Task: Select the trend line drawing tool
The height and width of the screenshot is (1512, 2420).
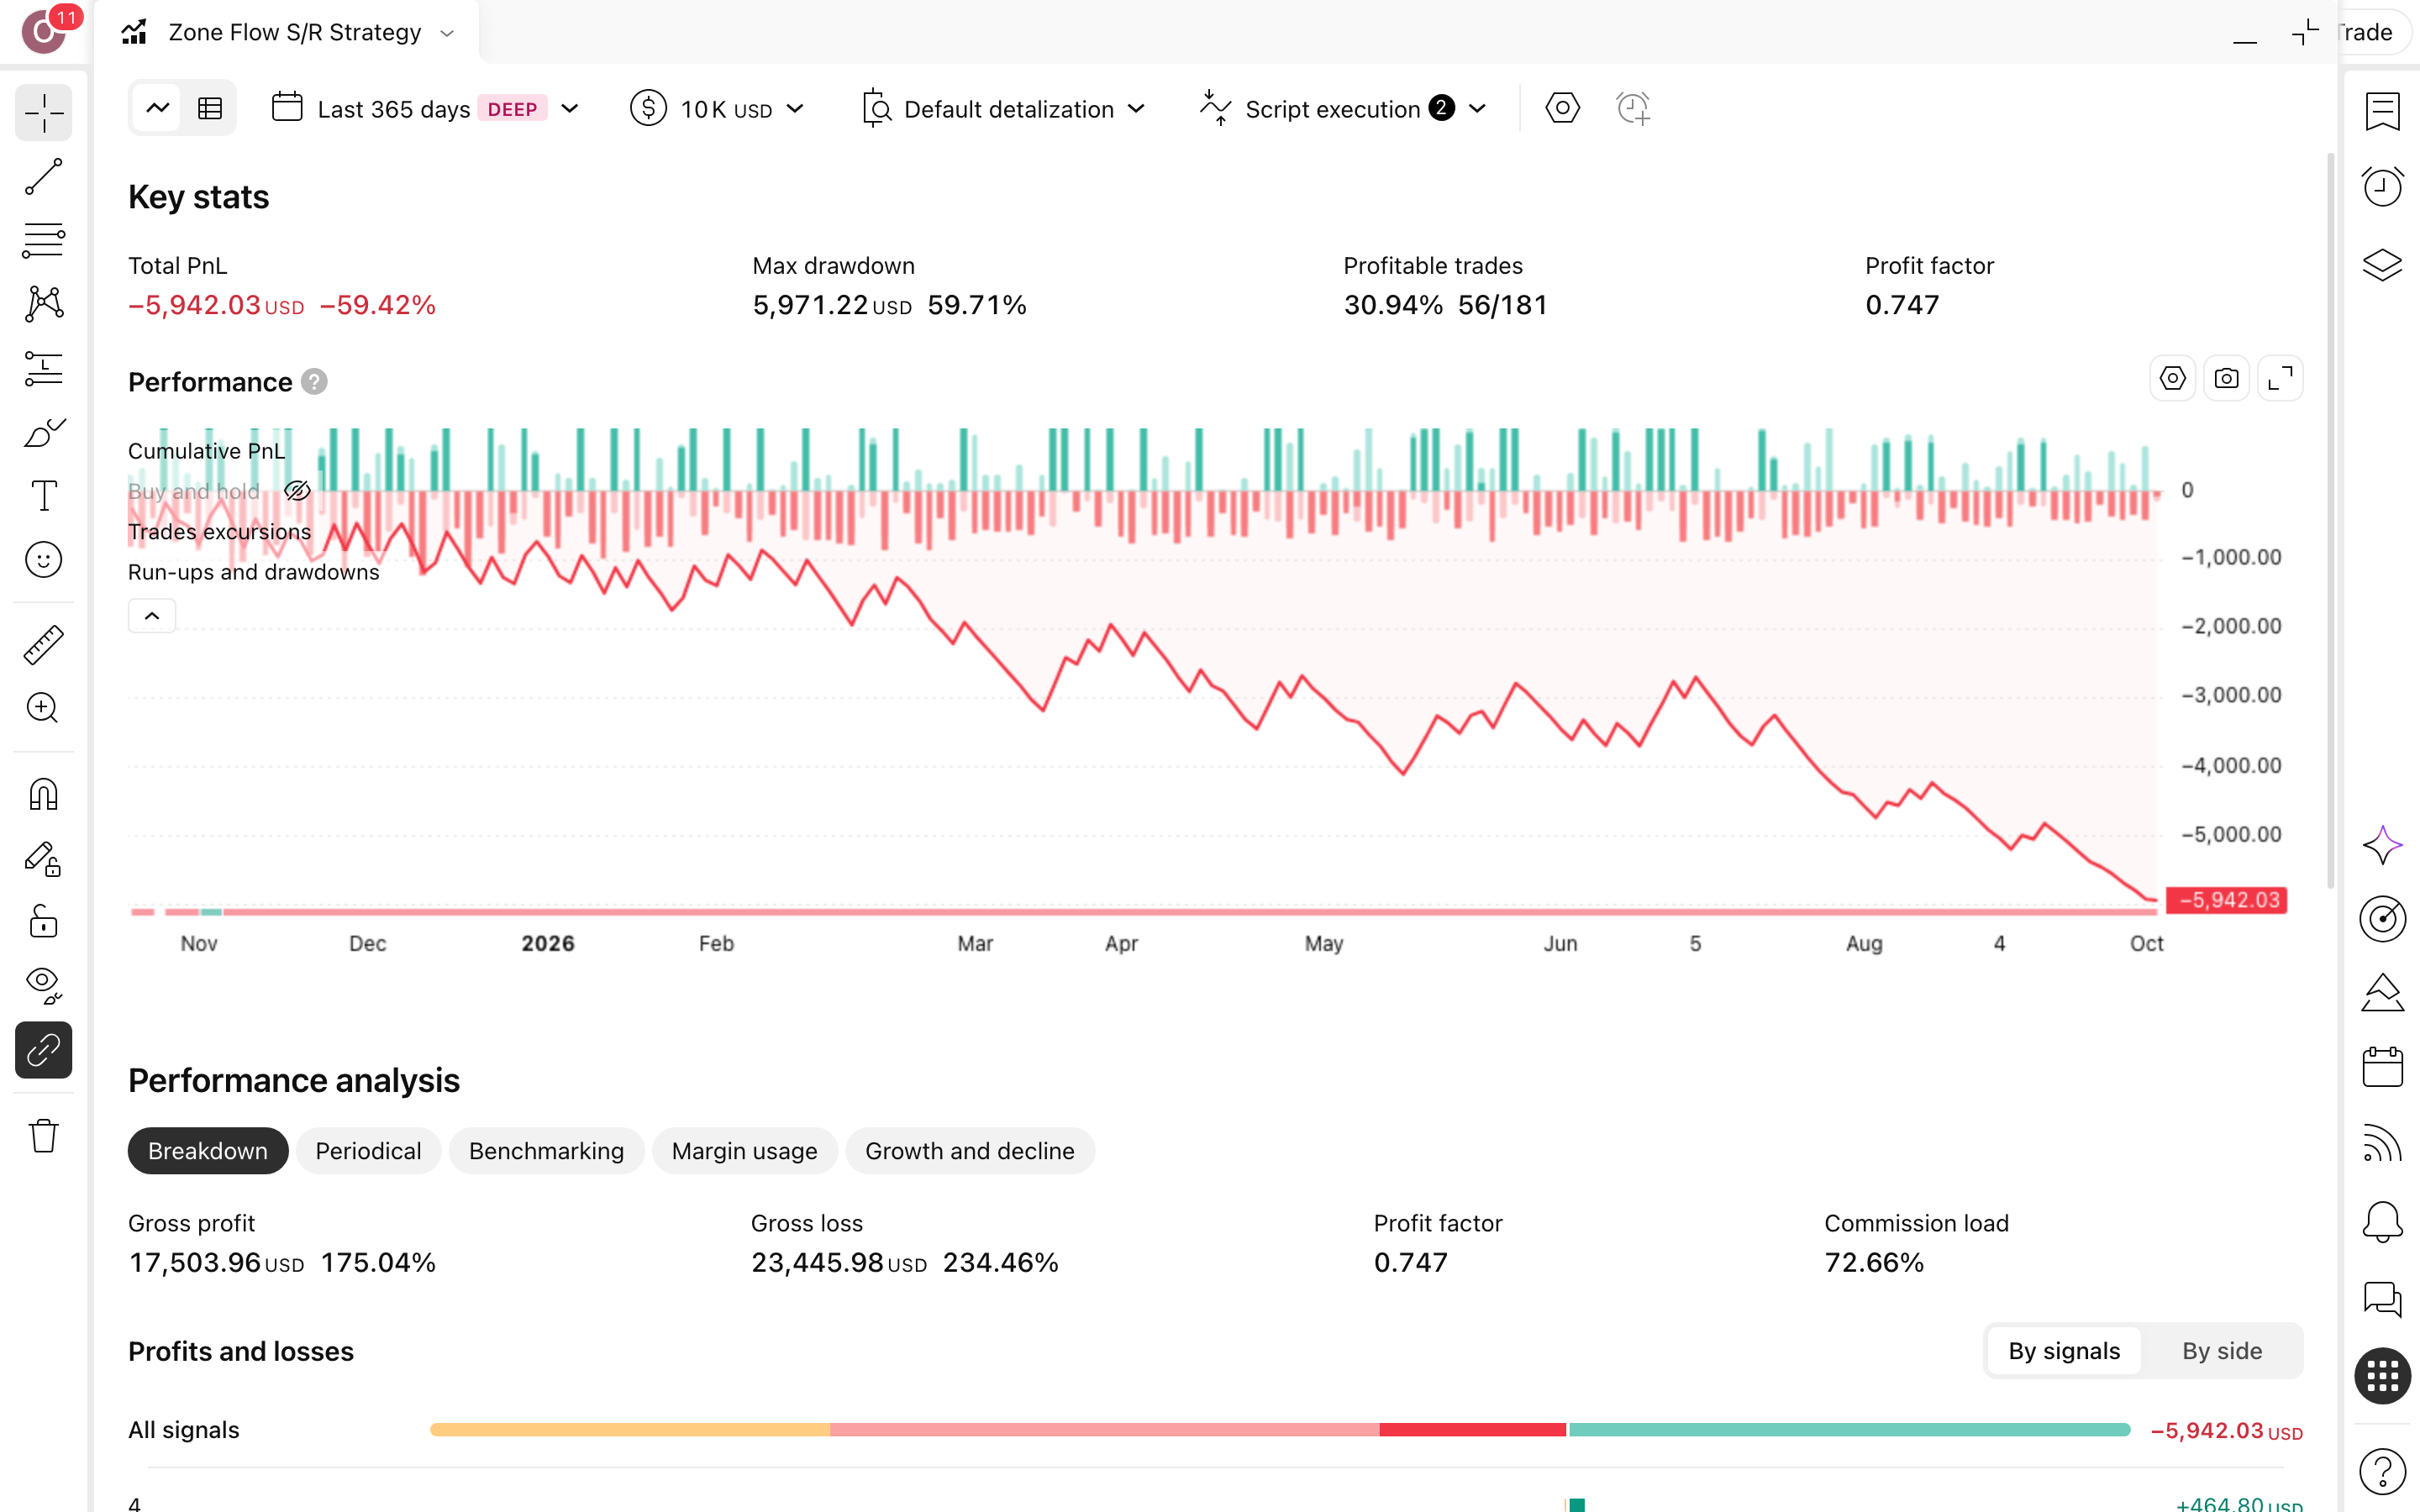Action: click(44, 177)
